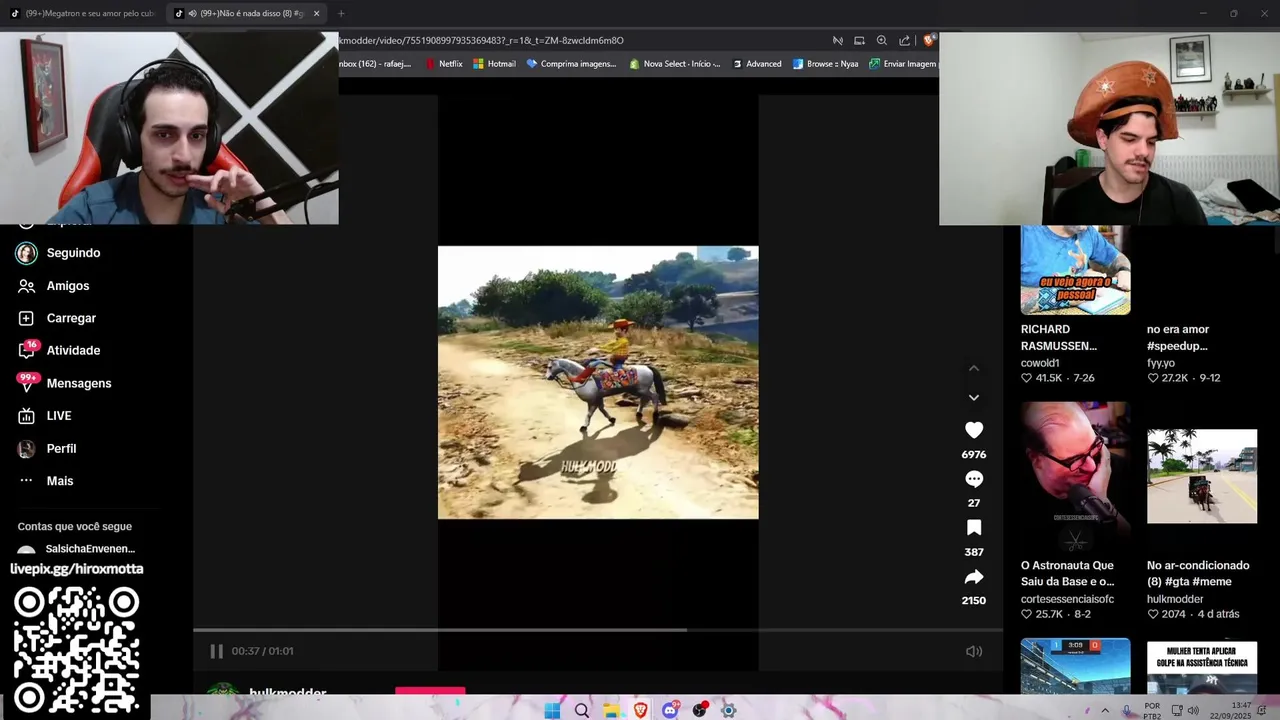Open Inbox (162) mail bookmark
Screen dimensions: 1280x720
pyautogui.click(x=376, y=64)
